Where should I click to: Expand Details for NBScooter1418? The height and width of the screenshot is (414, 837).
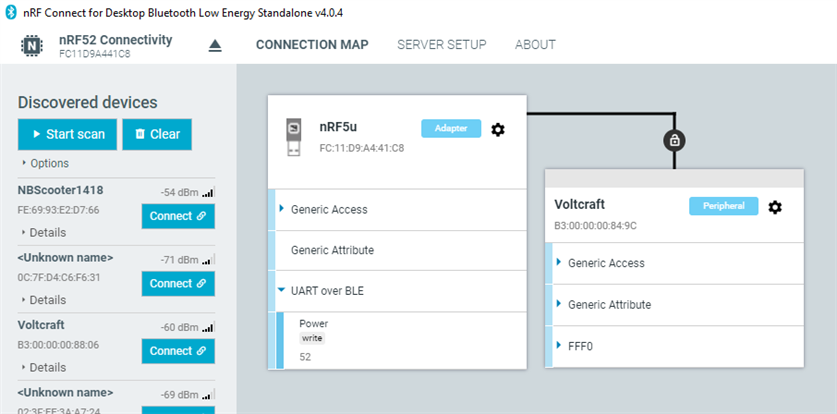pyautogui.click(x=44, y=233)
